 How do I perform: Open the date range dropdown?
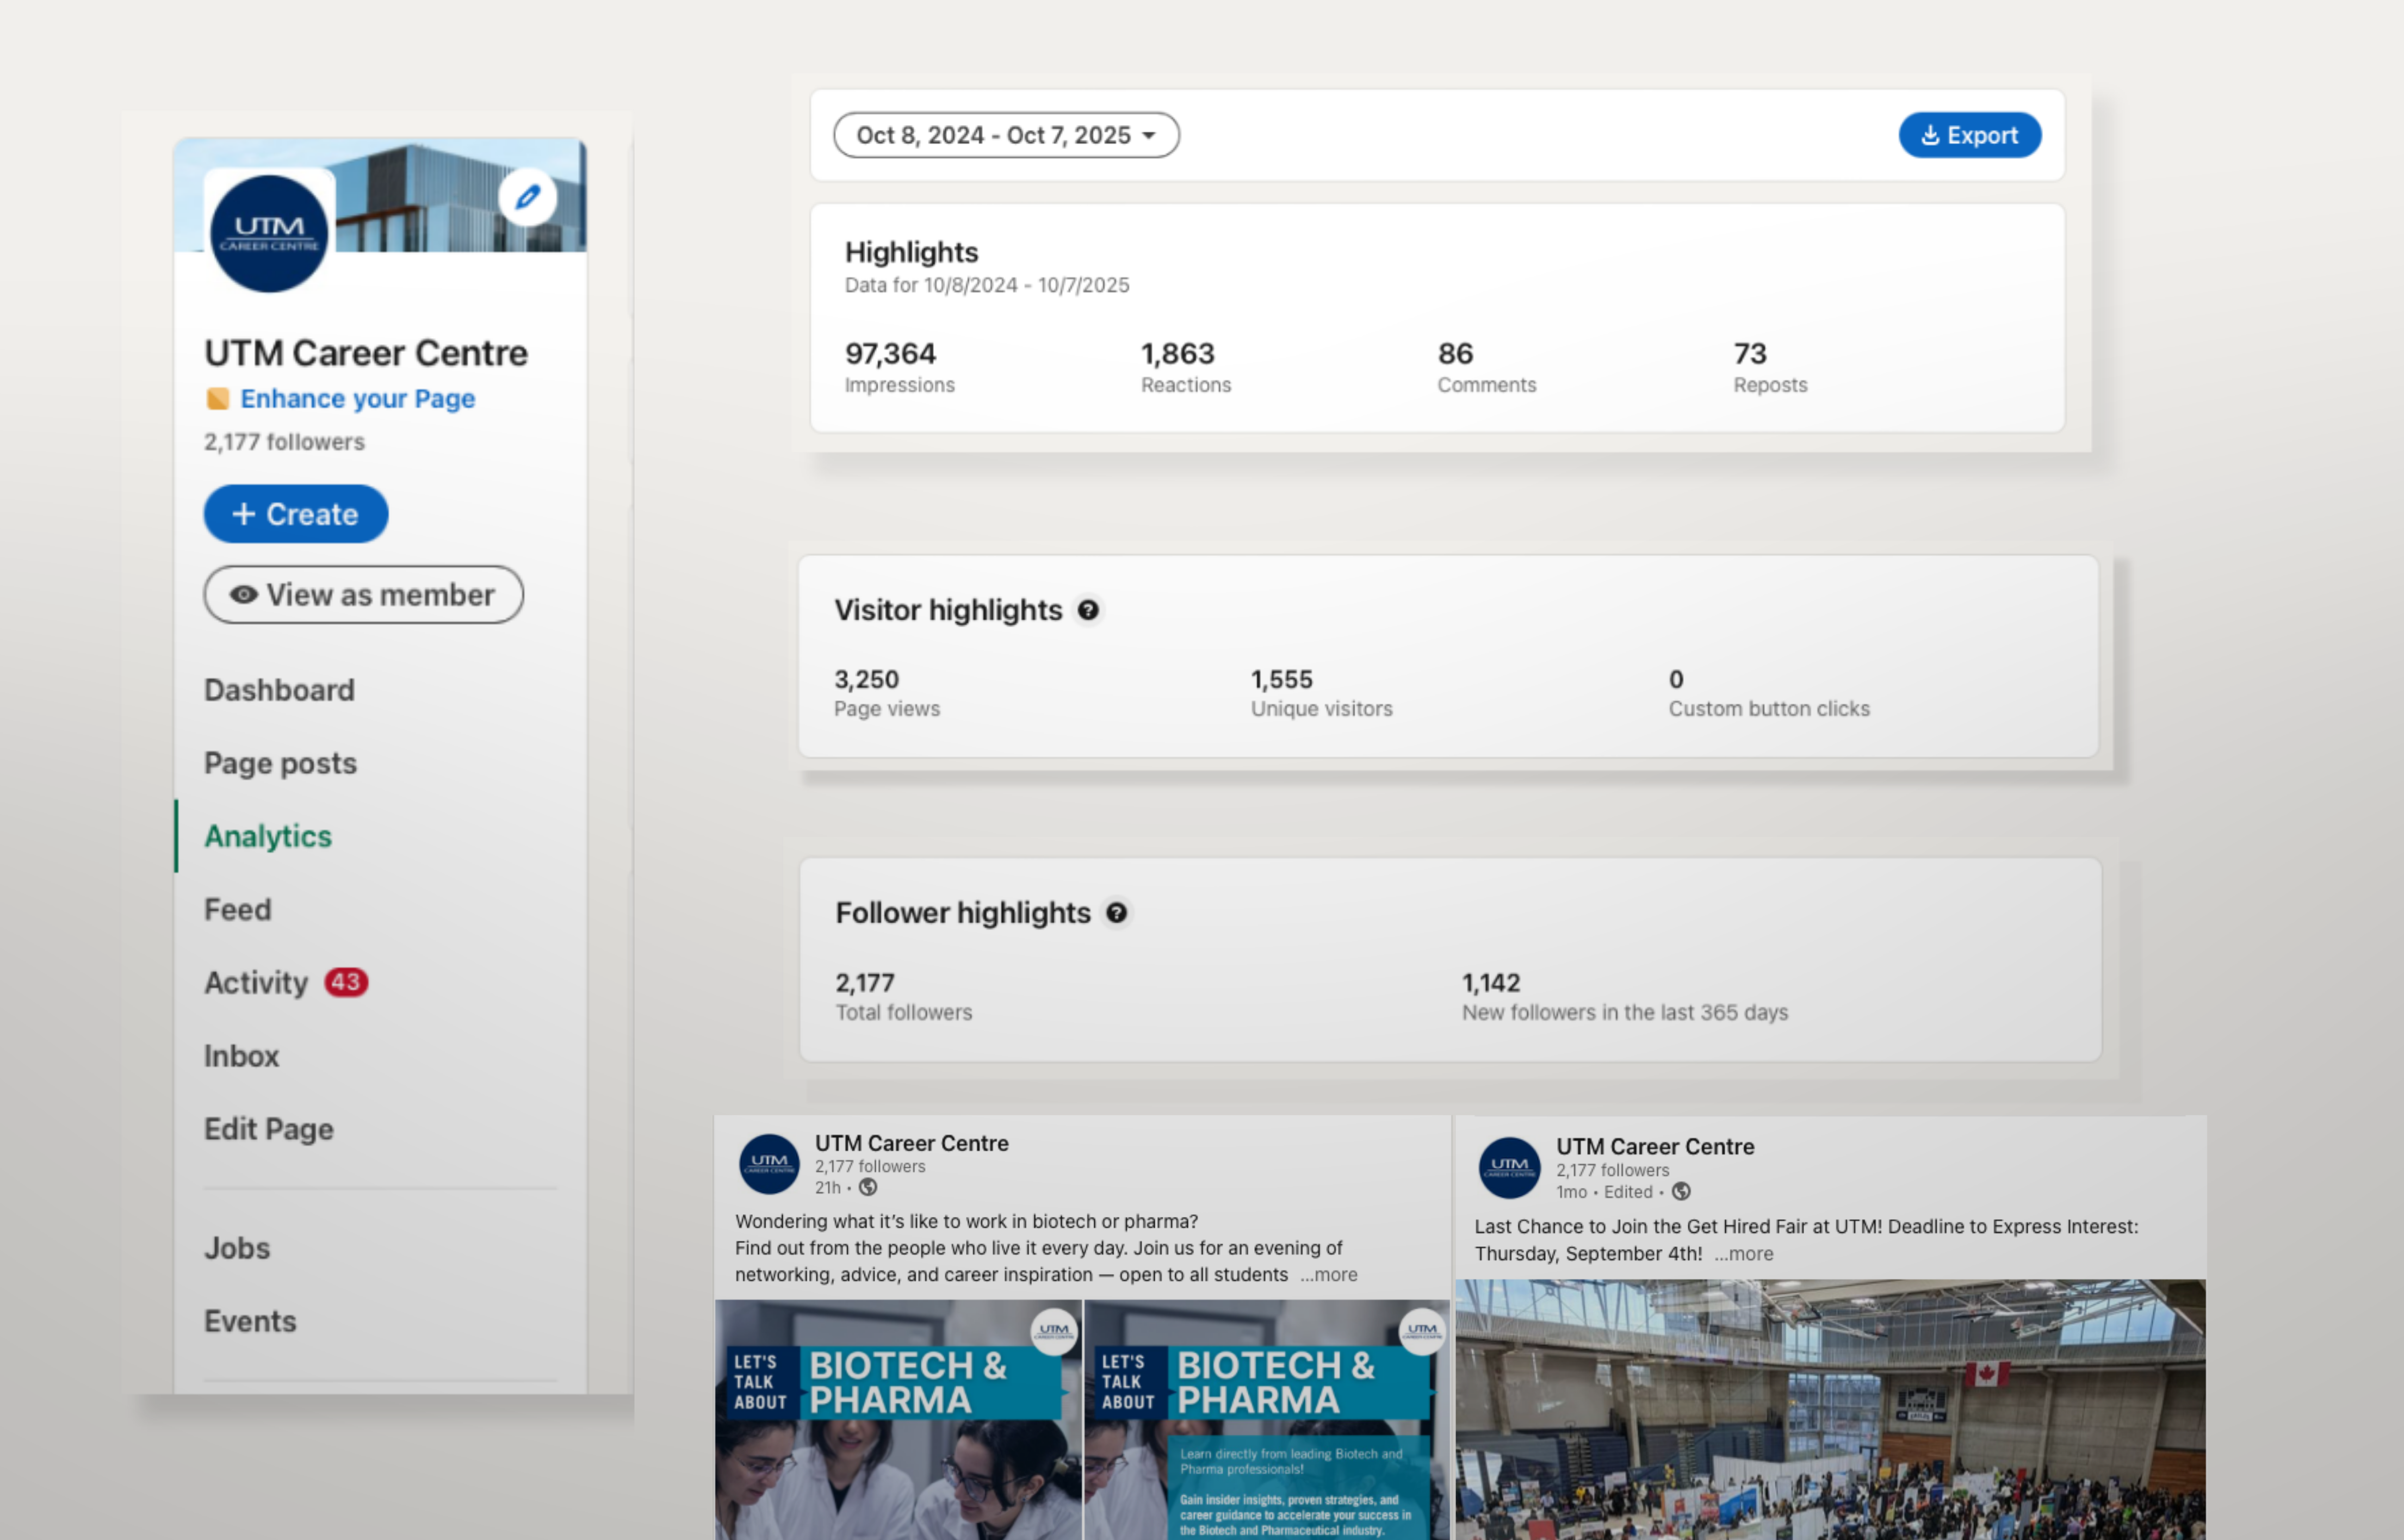point(1006,135)
